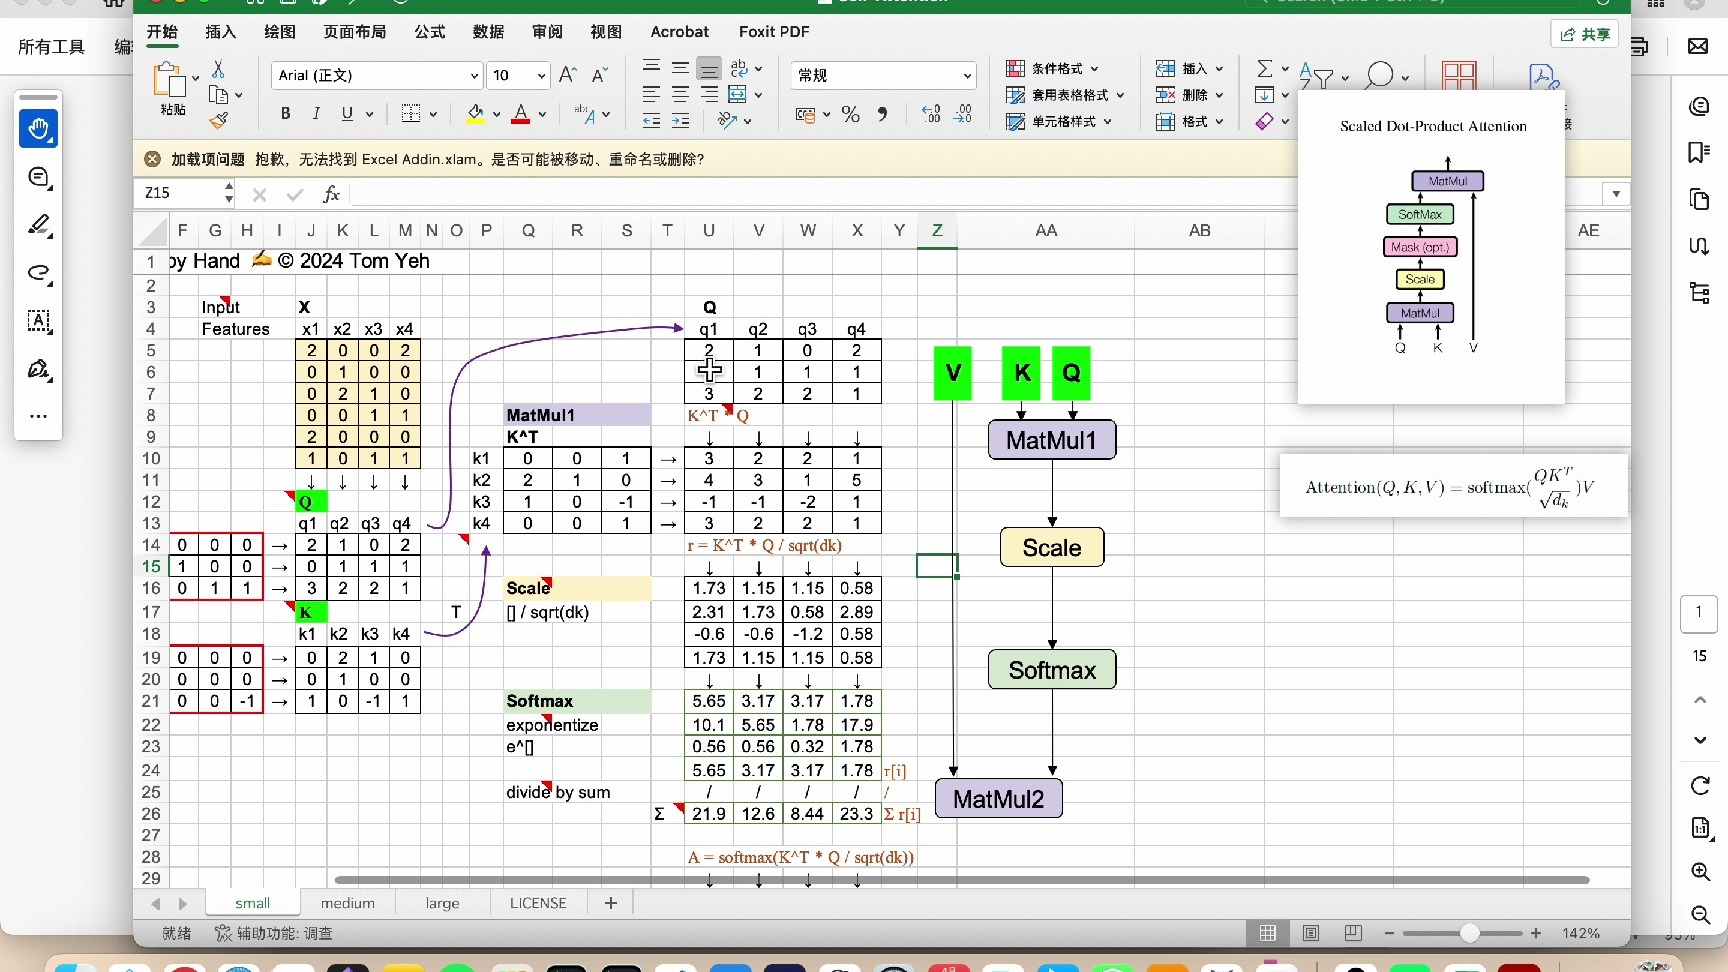Click the Fill down icon
The width and height of the screenshot is (1728, 972).
coord(1265,95)
